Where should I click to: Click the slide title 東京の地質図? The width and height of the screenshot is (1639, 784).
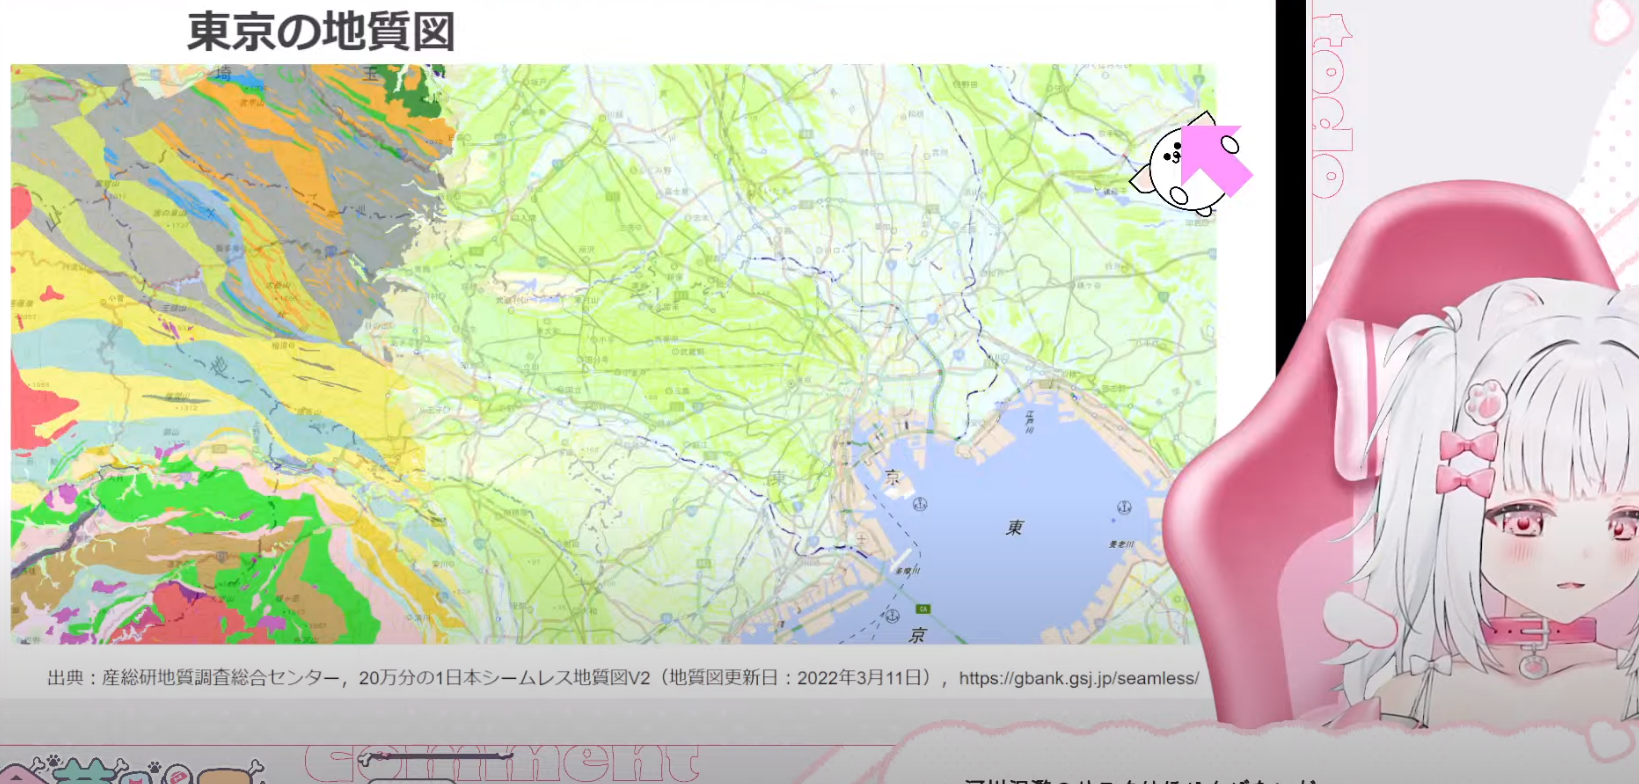click(x=321, y=31)
